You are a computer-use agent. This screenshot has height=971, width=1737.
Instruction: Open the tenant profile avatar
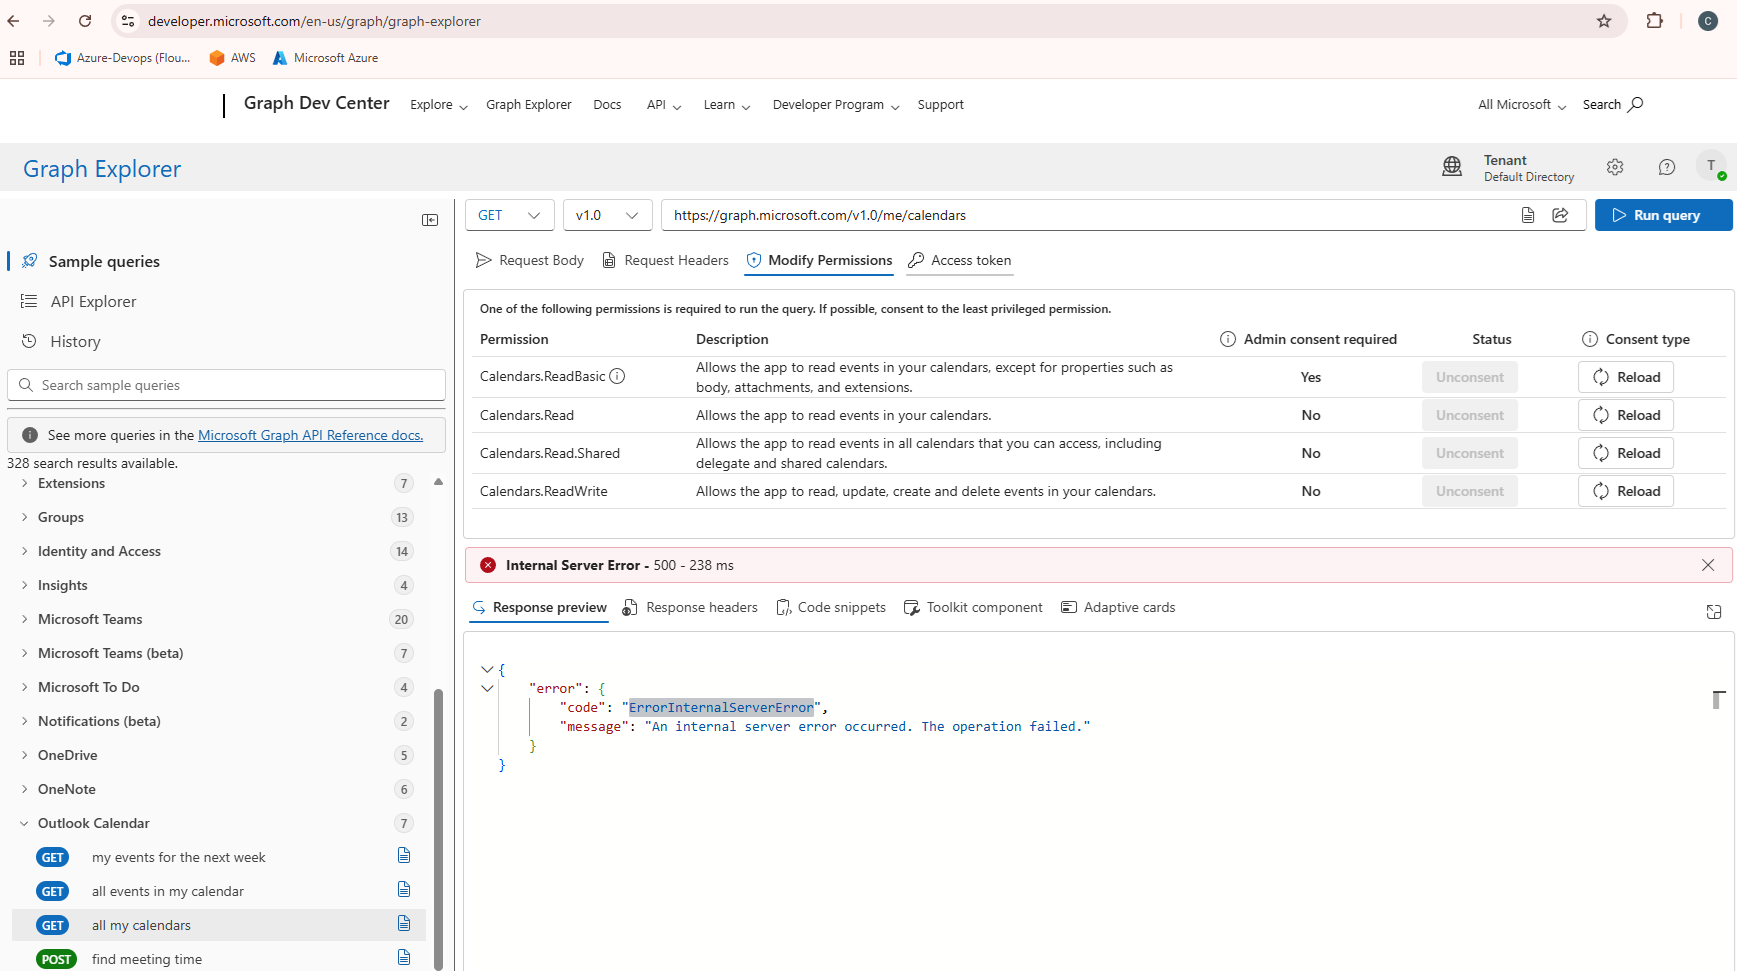[1711, 166]
